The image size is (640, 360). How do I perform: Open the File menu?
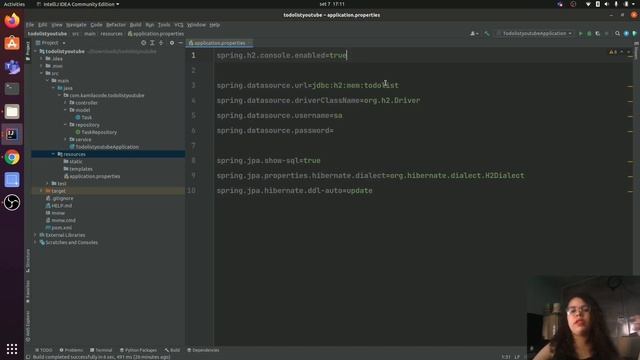pyautogui.click(x=30, y=25)
